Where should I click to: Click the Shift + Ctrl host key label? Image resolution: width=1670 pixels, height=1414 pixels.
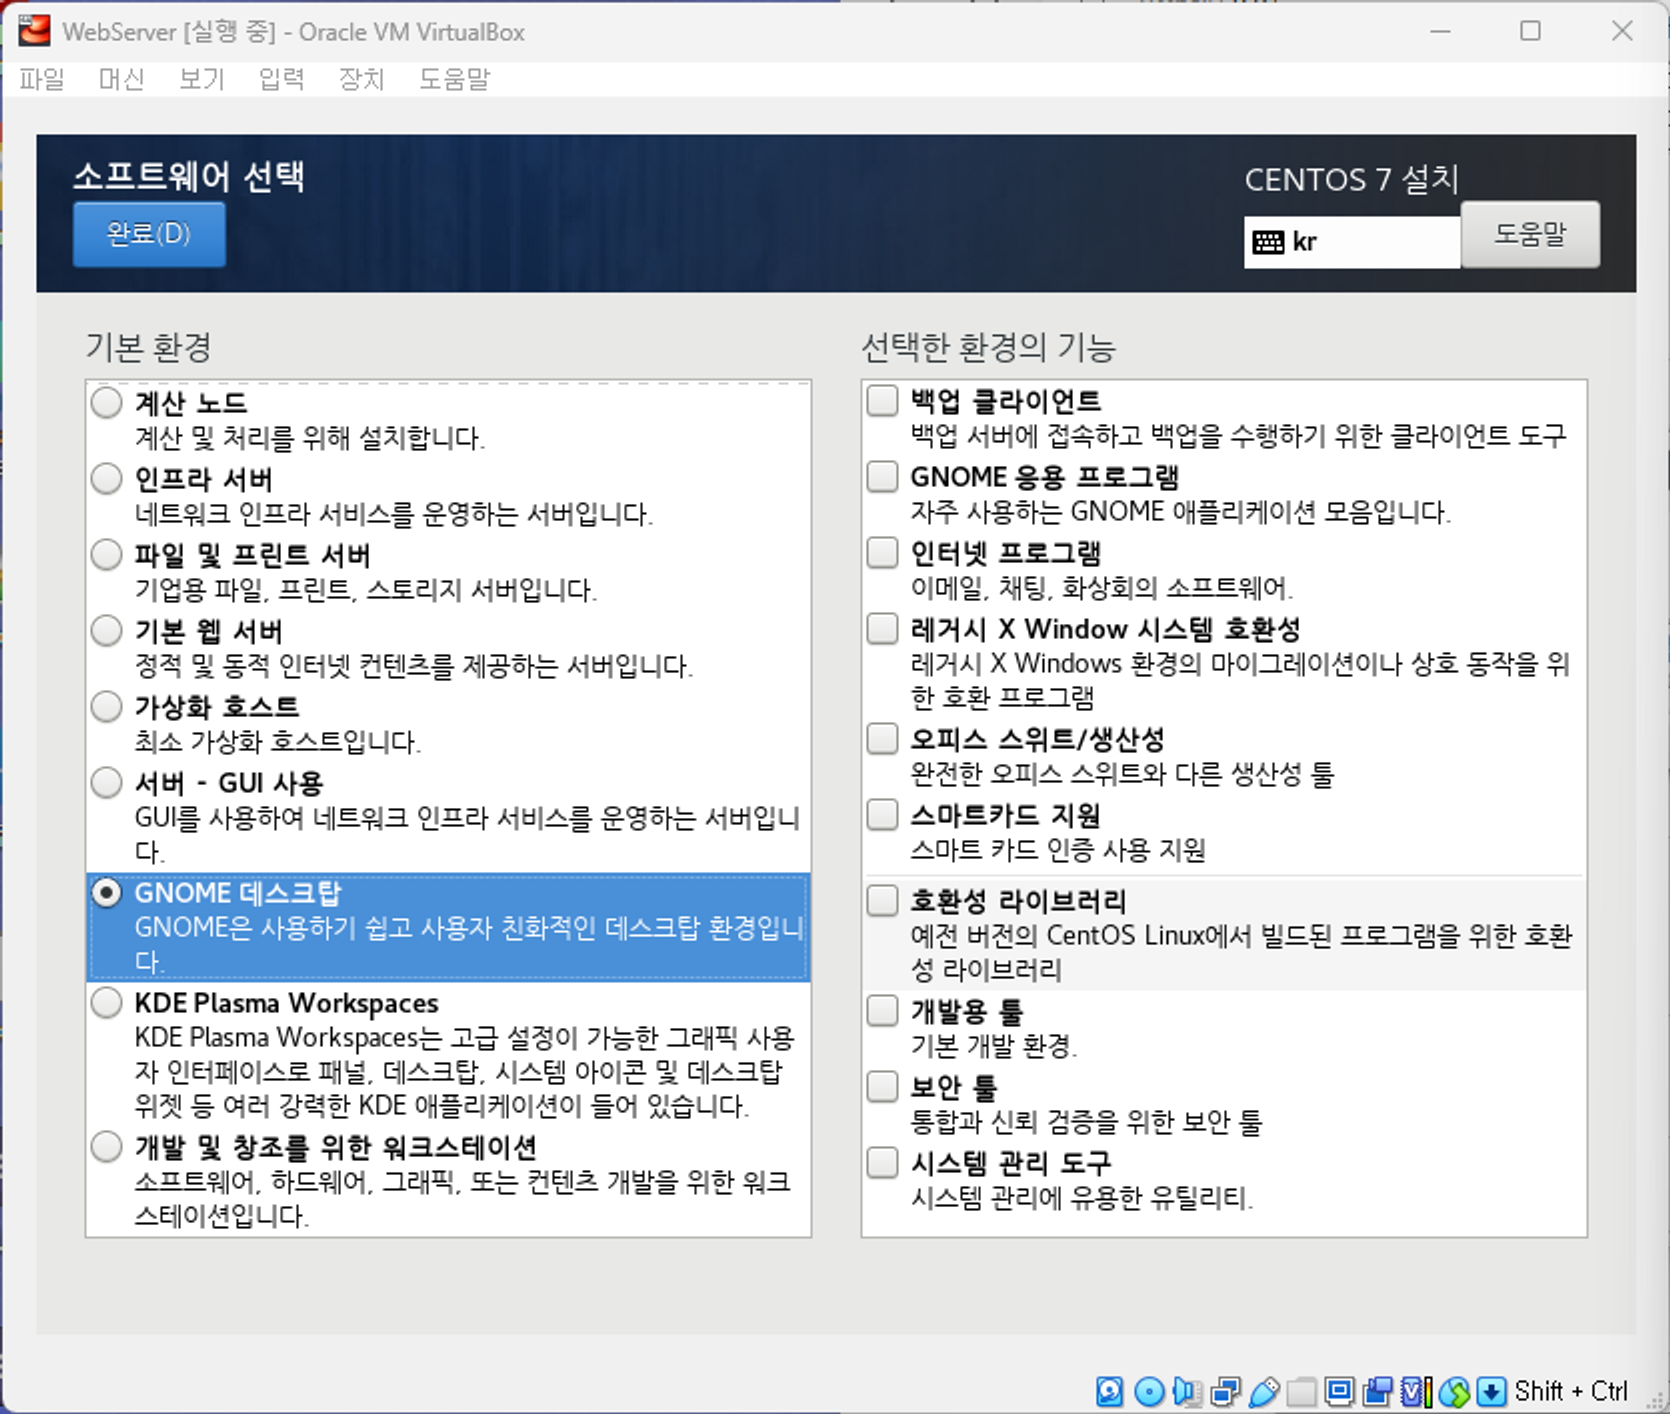pyautogui.click(x=1571, y=1391)
